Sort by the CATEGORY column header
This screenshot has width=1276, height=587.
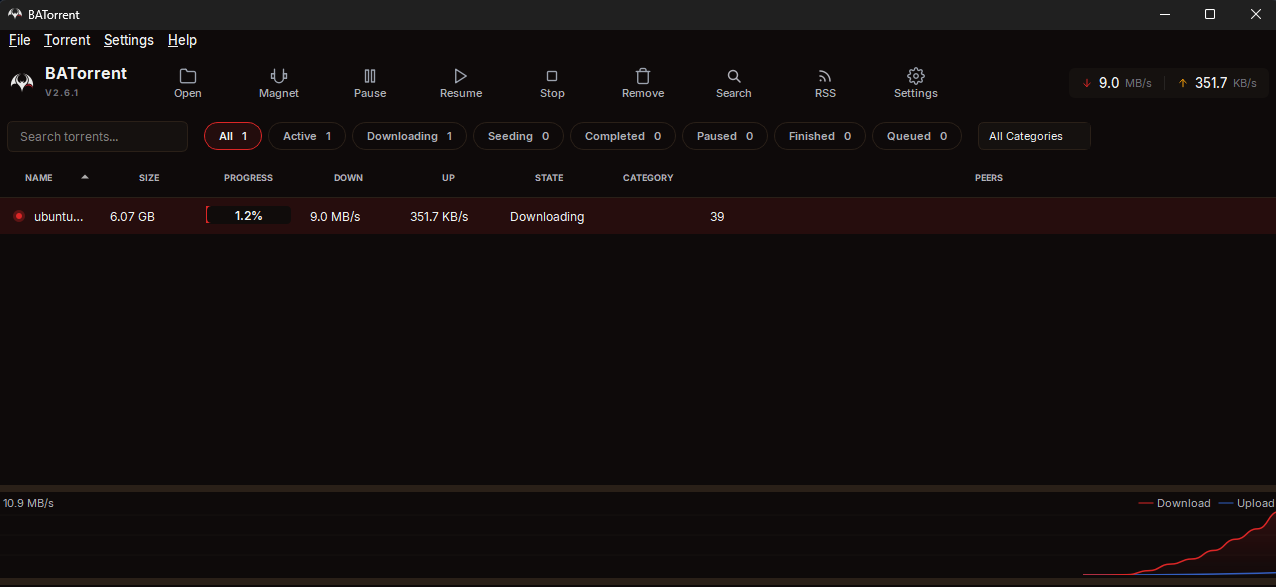click(648, 178)
